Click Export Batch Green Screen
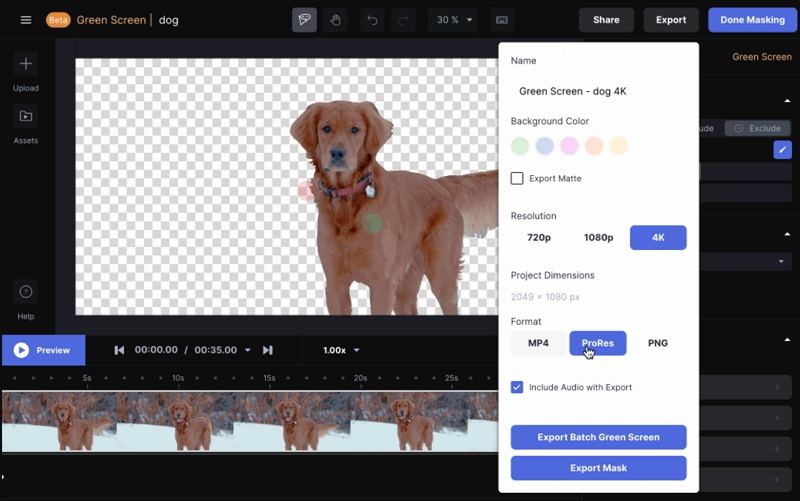Screen dimensions: 800x501 coord(598,437)
